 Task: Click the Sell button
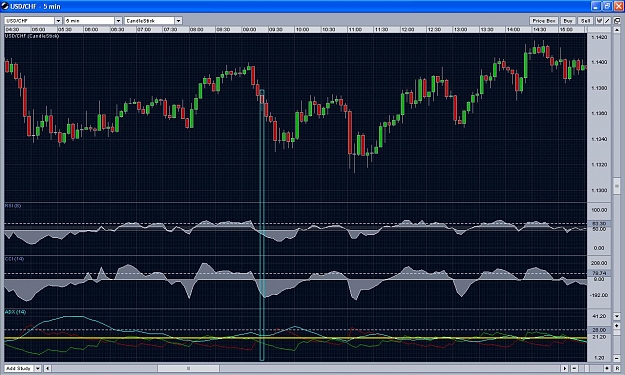[586, 21]
